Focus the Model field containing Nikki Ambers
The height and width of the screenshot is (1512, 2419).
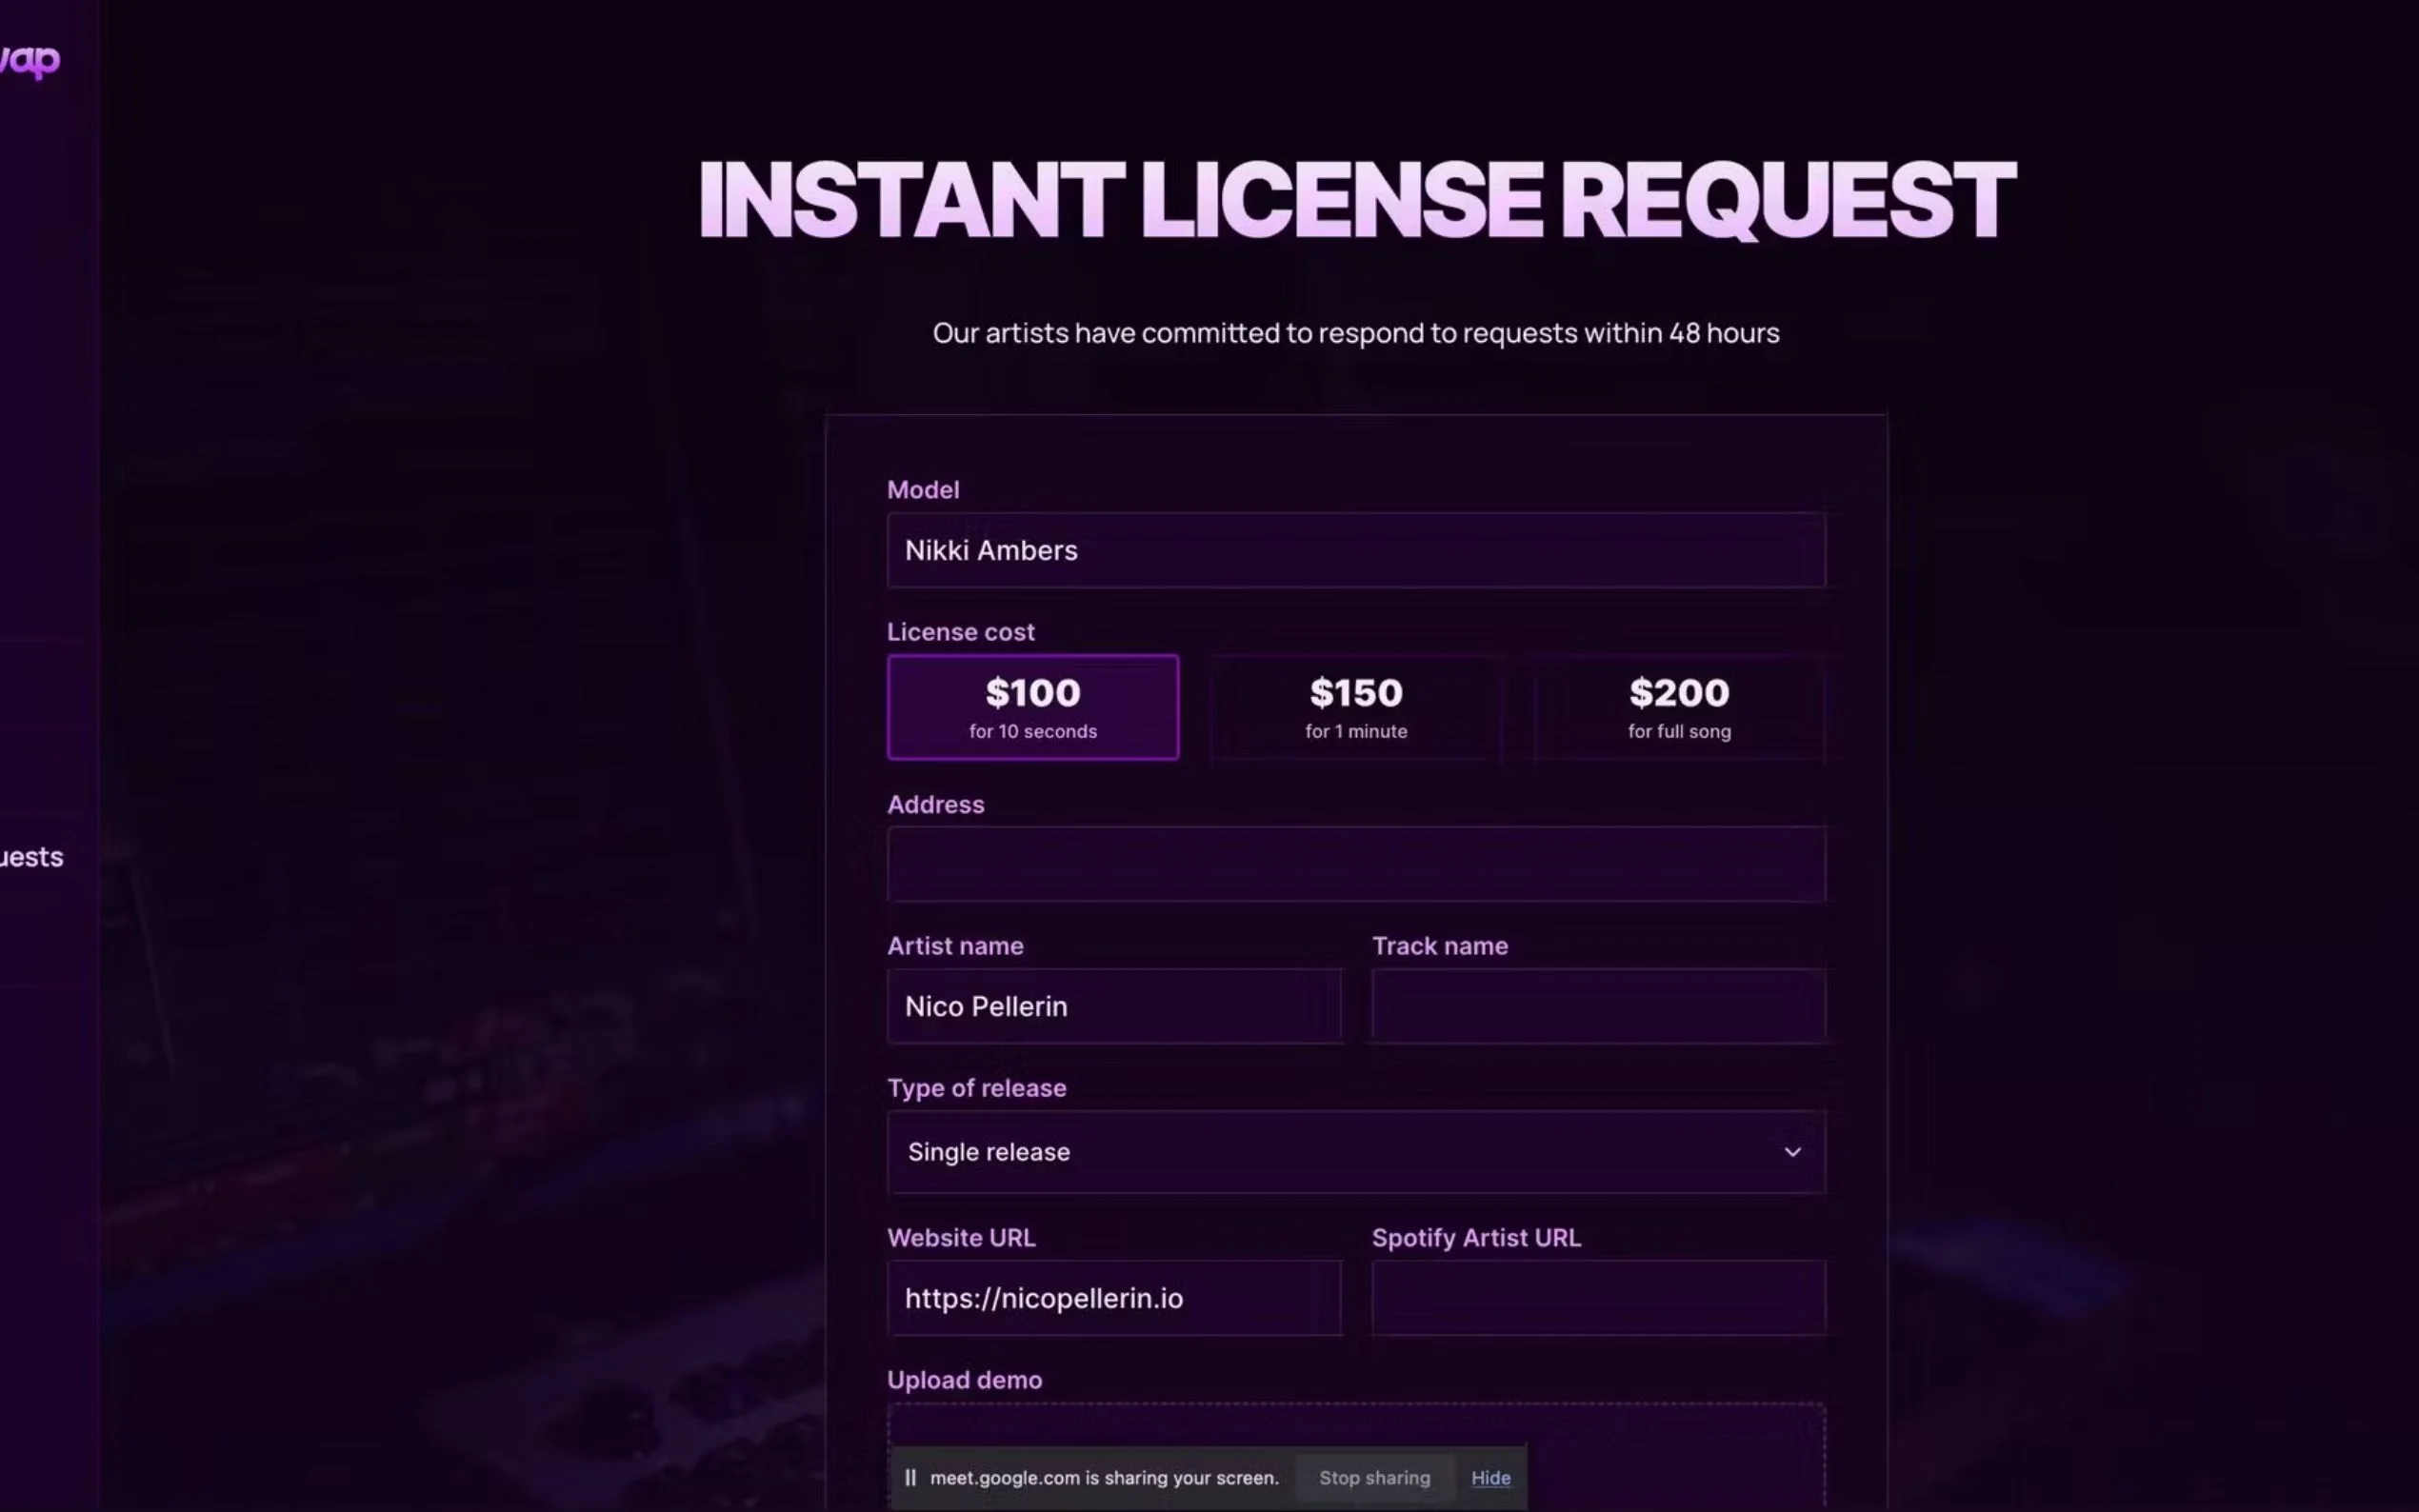(1355, 550)
